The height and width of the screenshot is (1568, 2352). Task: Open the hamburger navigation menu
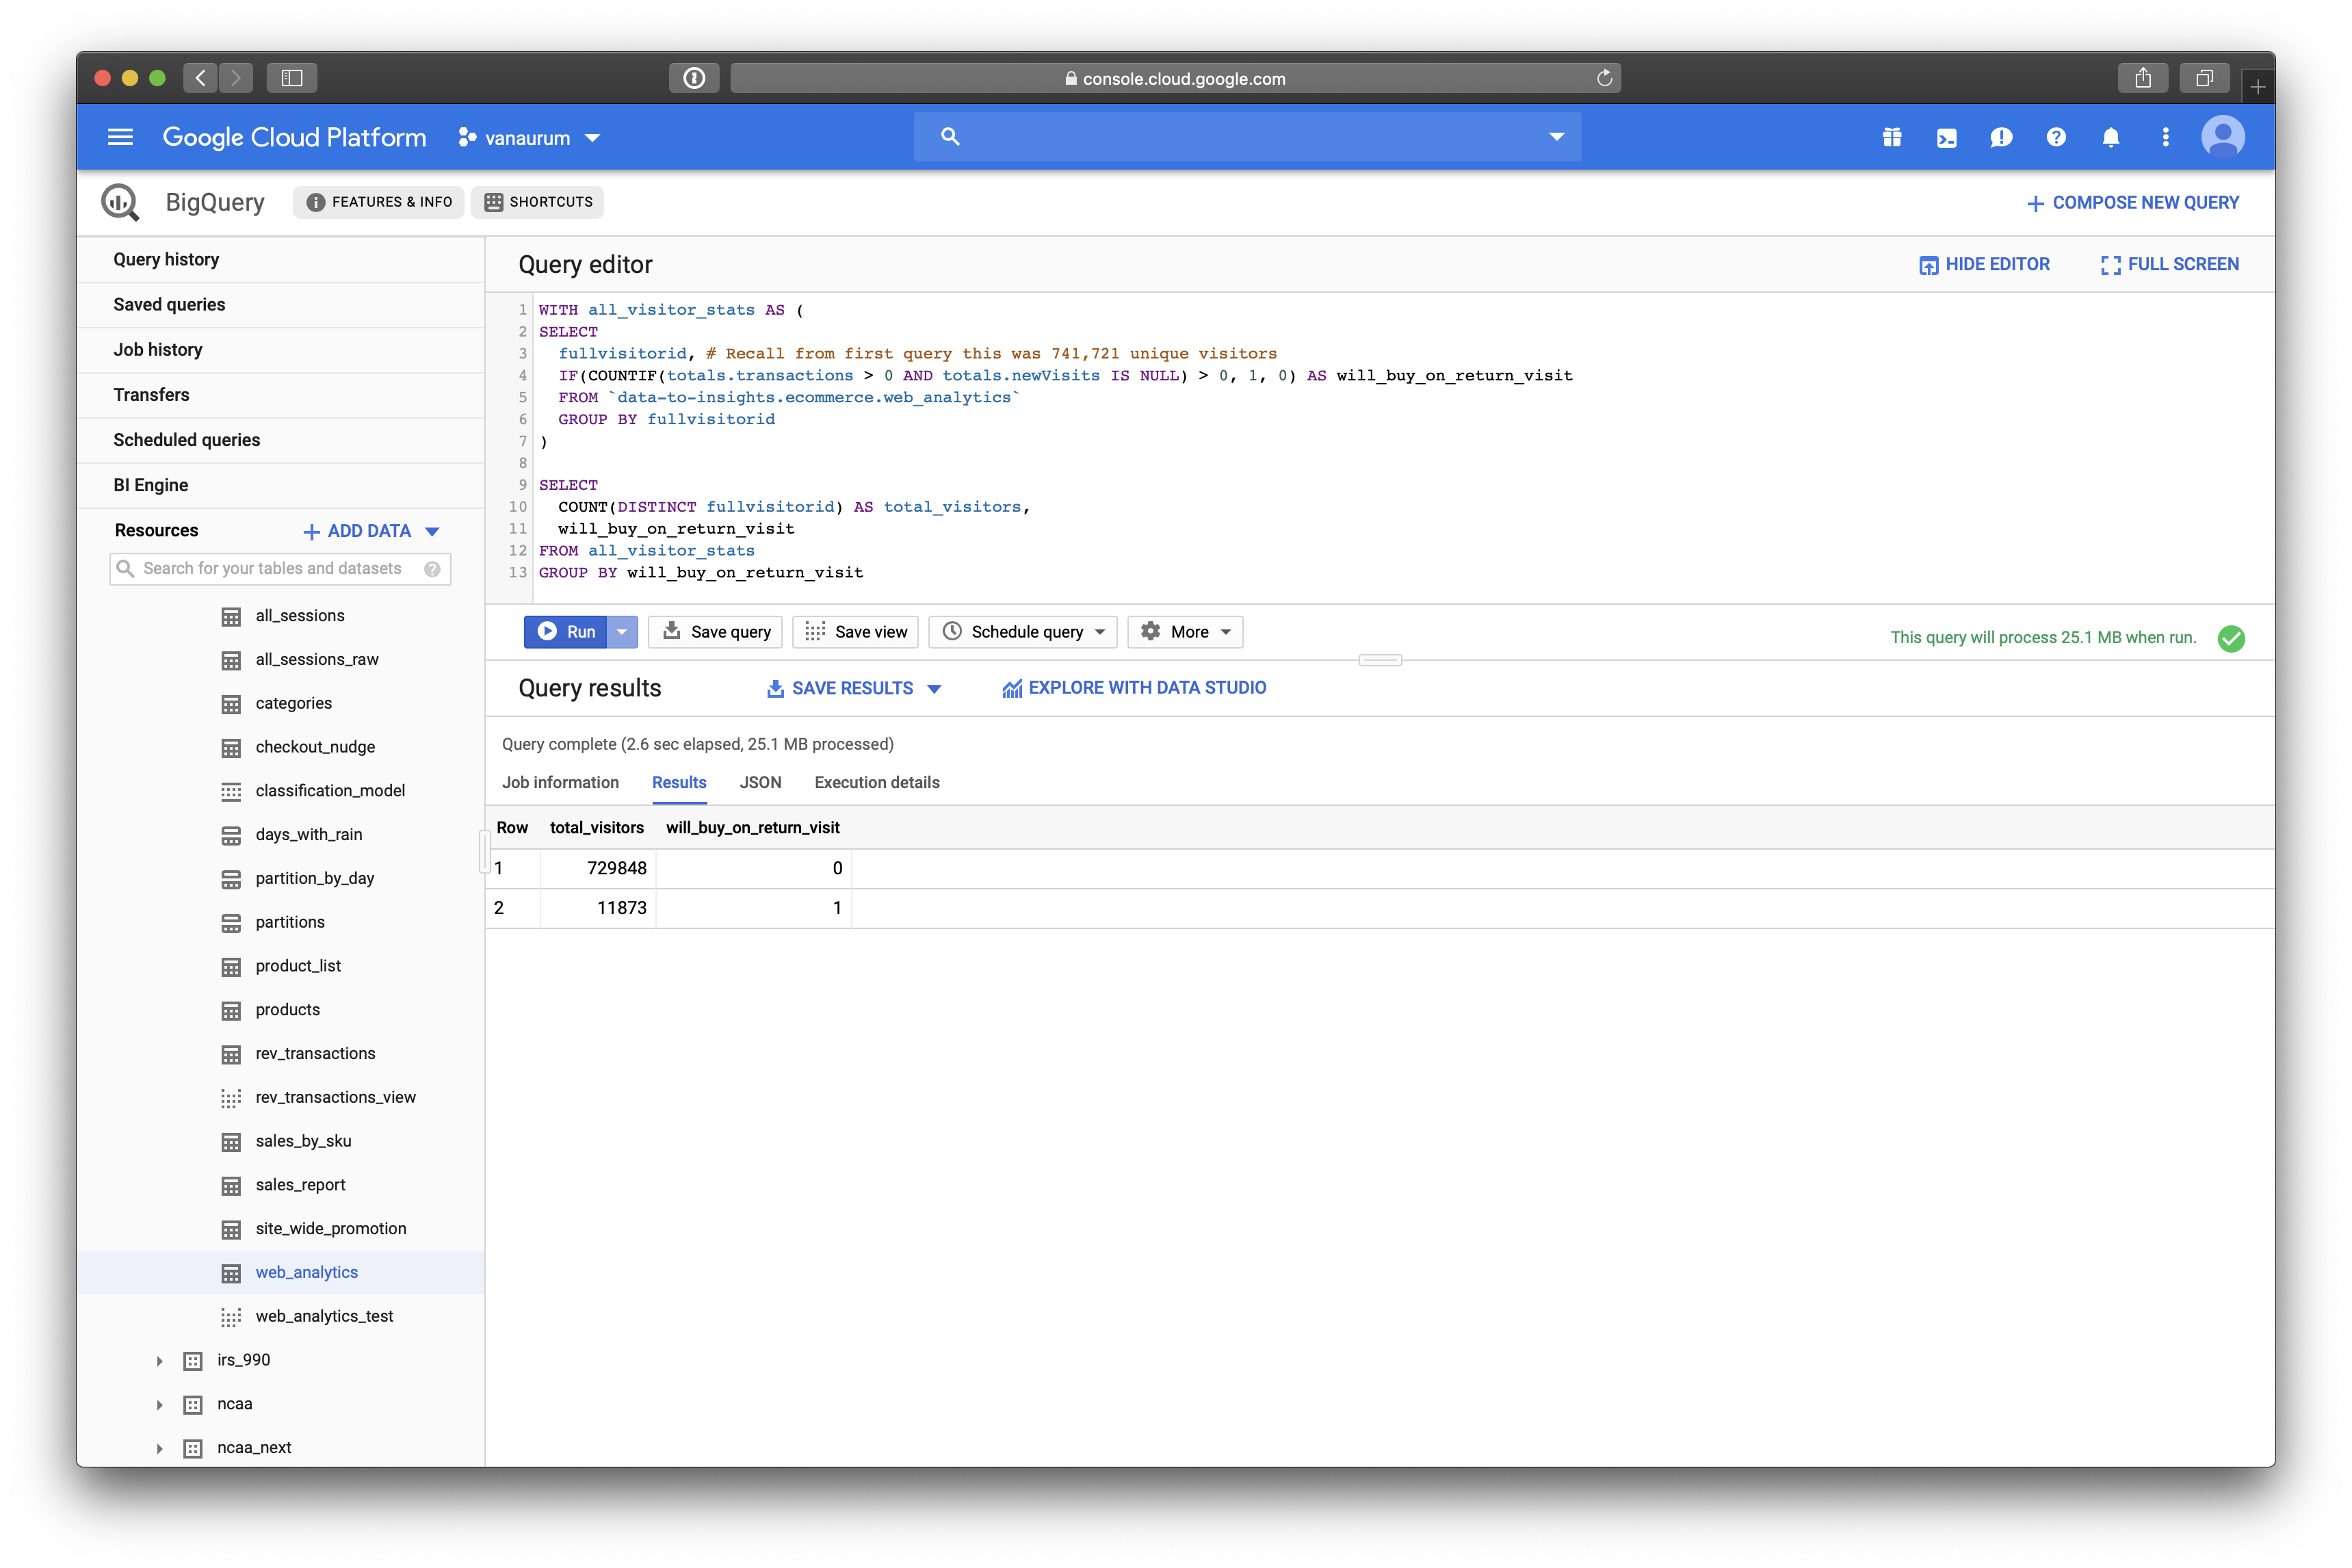[x=120, y=137]
